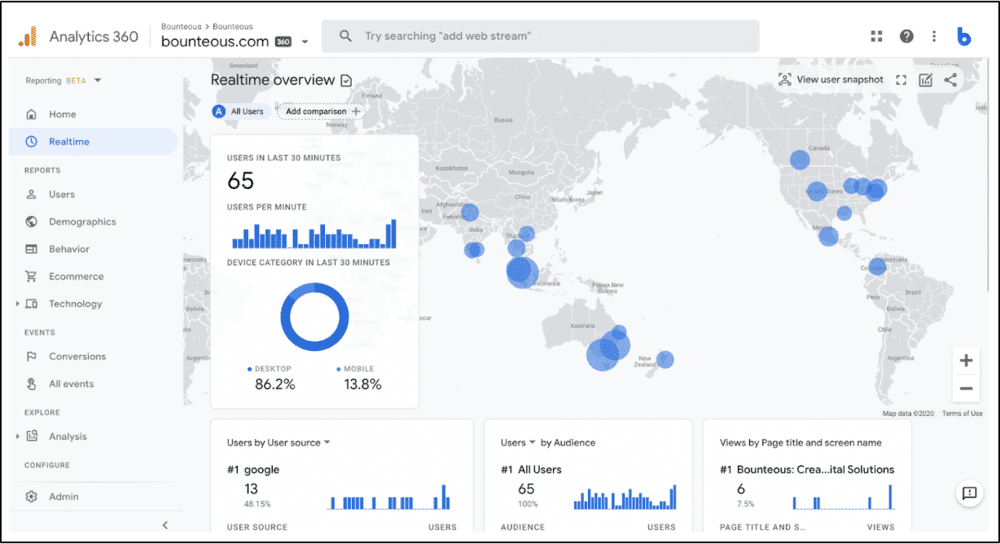The width and height of the screenshot is (1000, 544).
Task: Click the user bubble over New Zealand
Action: [x=665, y=360]
